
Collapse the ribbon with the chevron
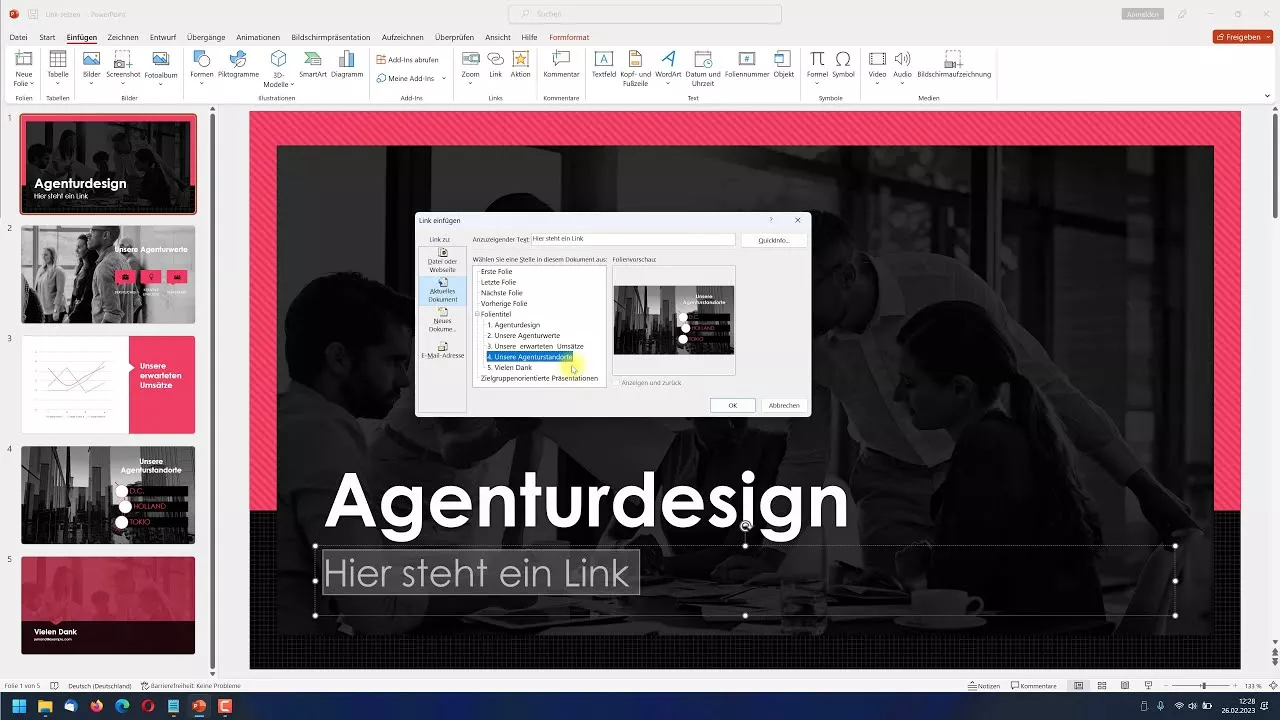pos(1268,96)
